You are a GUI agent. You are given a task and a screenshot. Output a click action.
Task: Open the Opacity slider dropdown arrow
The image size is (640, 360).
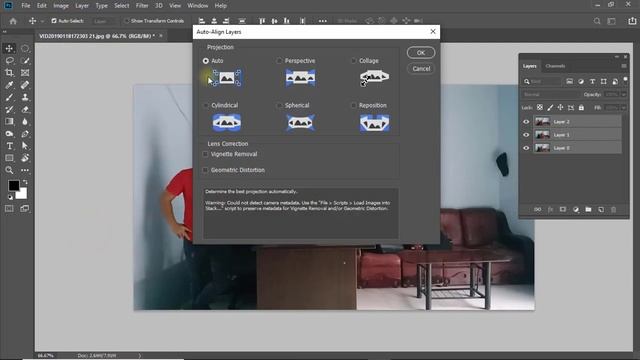tap(624, 94)
